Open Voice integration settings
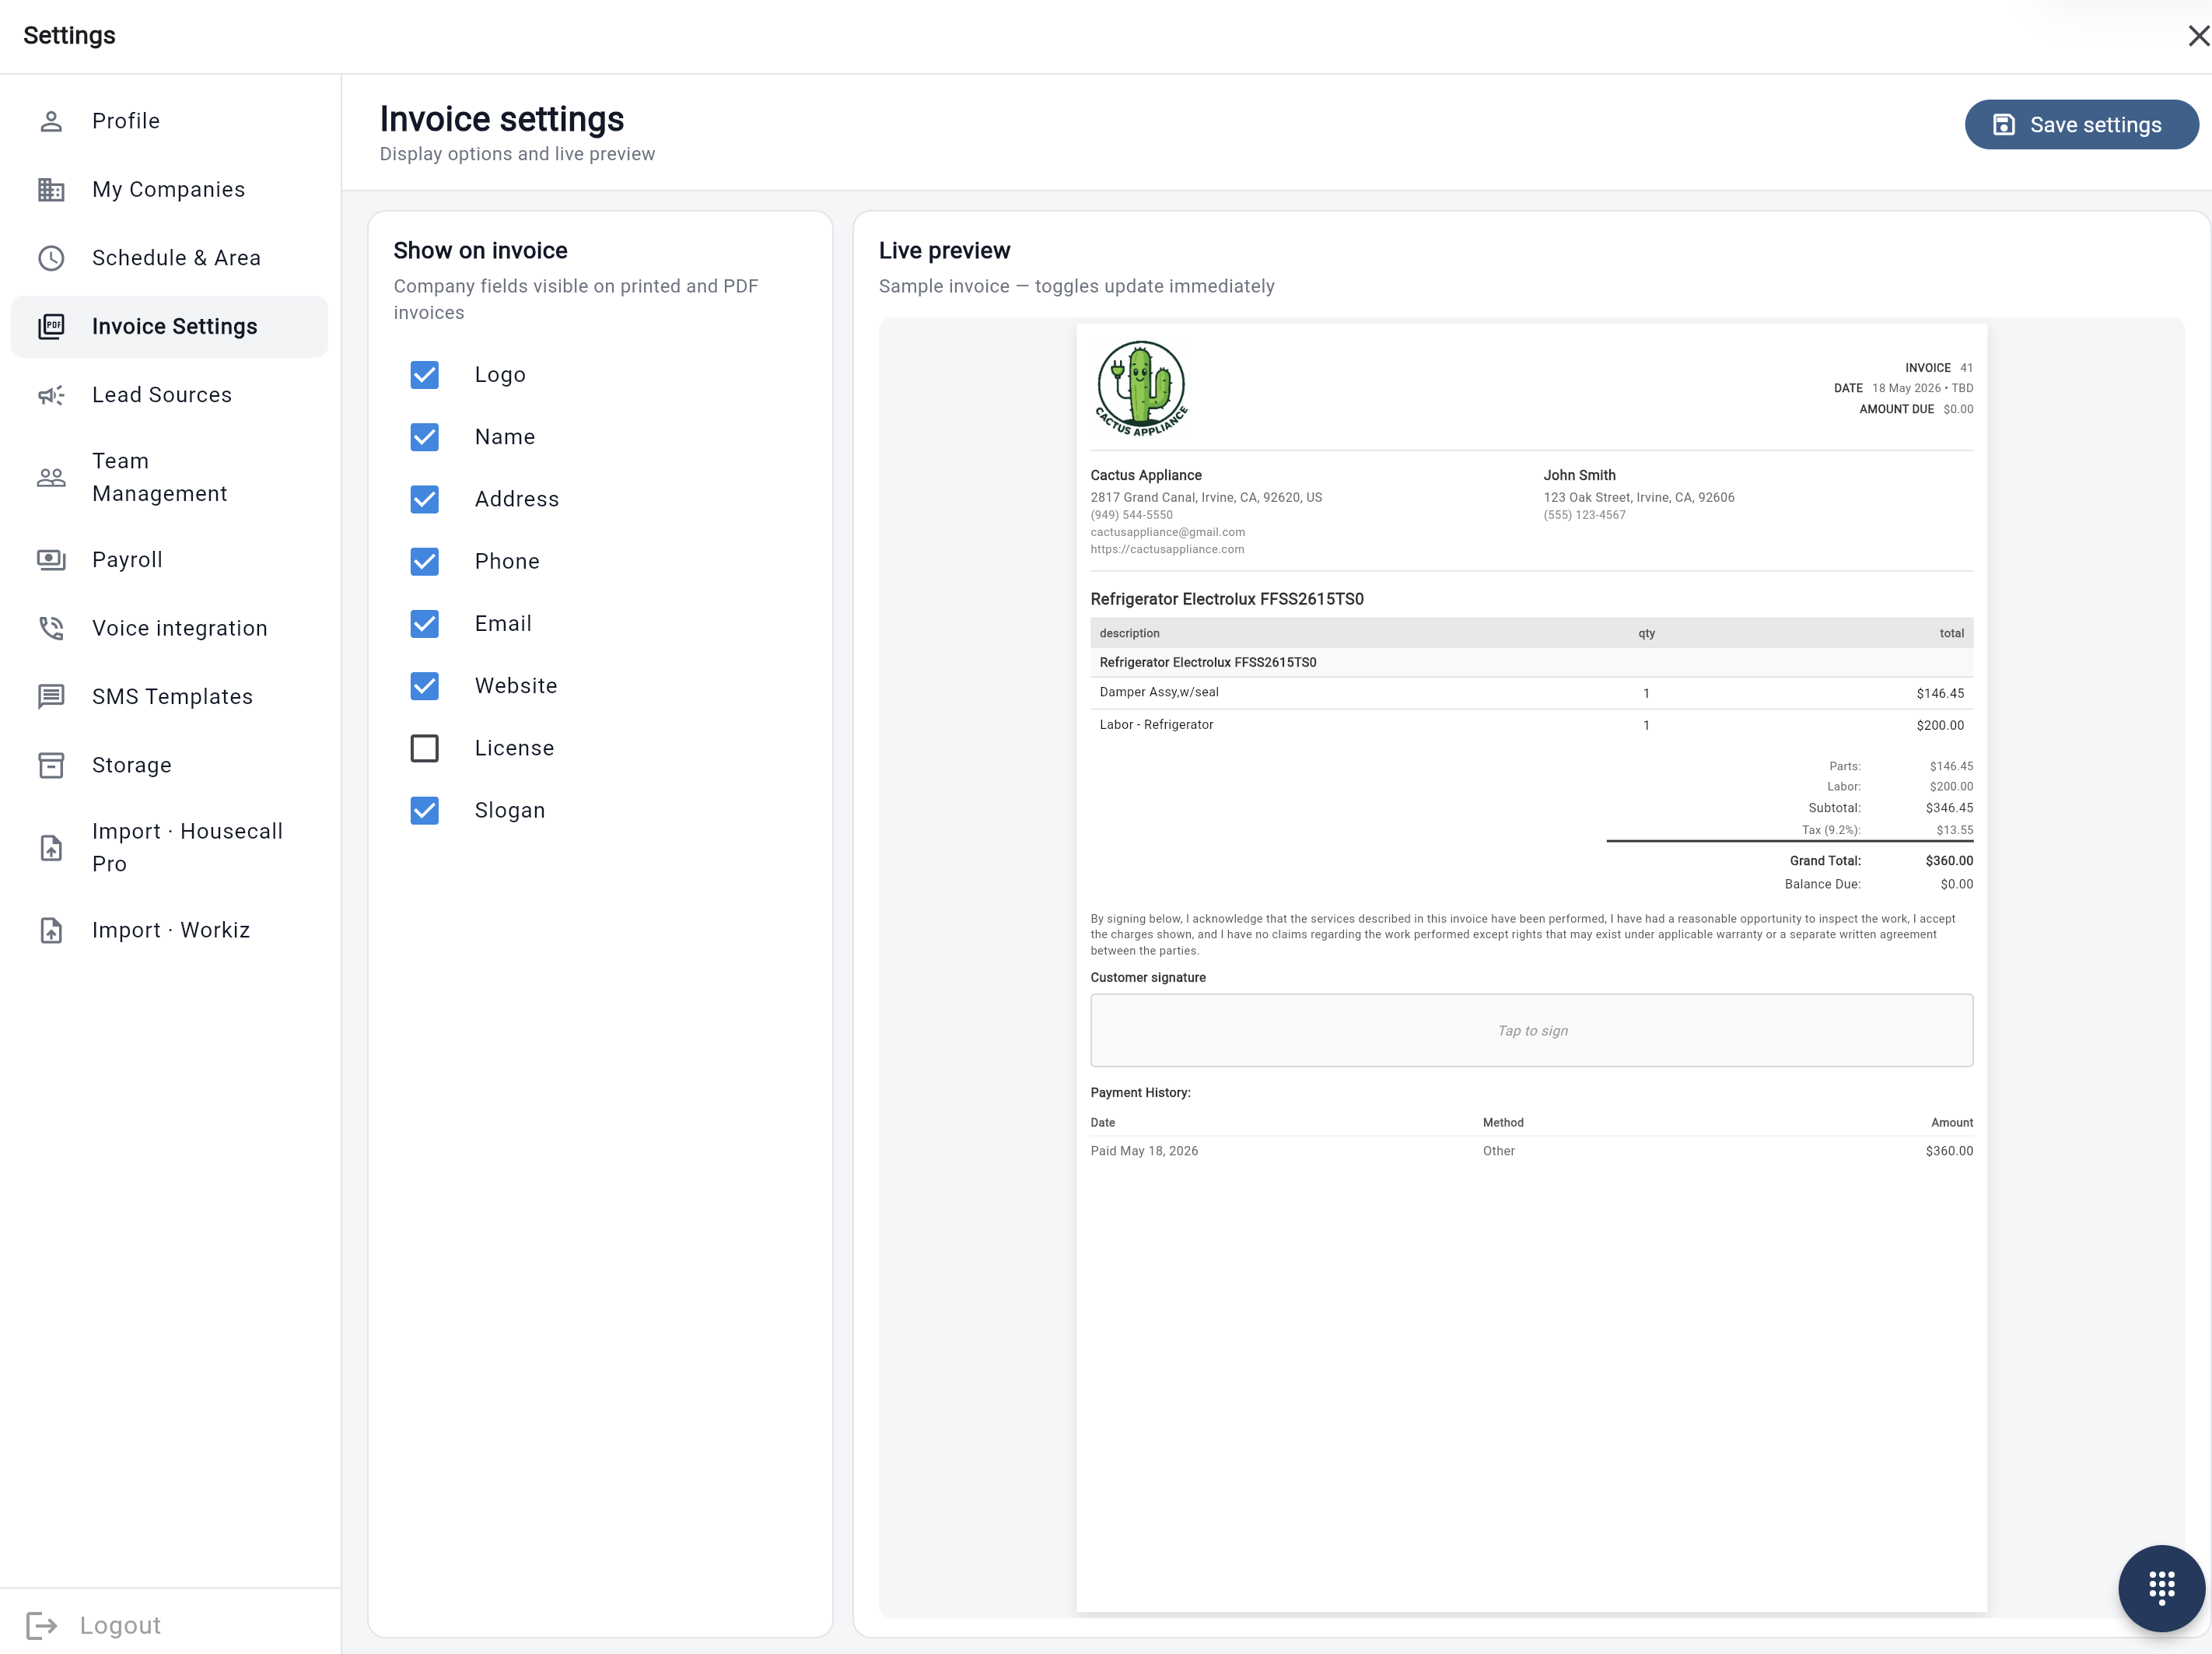The width and height of the screenshot is (2212, 1654). (x=169, y=628)
